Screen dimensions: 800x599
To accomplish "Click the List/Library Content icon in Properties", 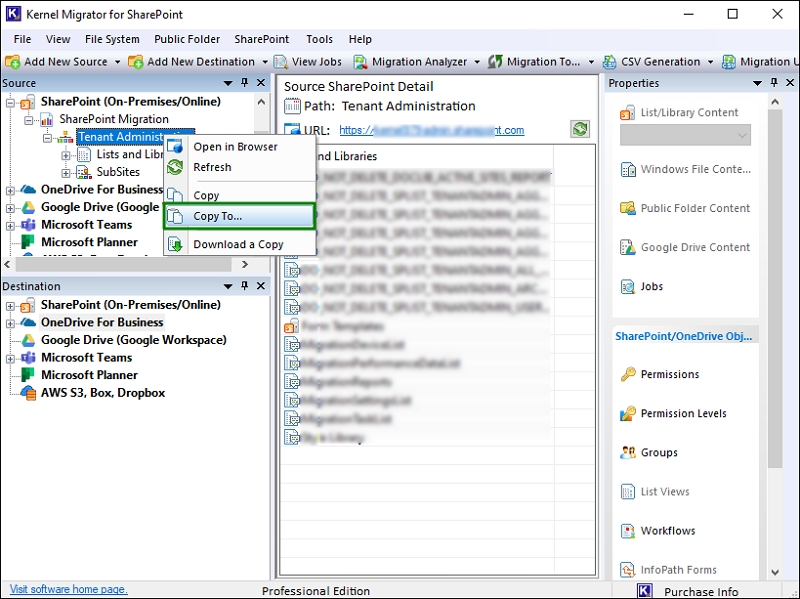I will 628,113.
